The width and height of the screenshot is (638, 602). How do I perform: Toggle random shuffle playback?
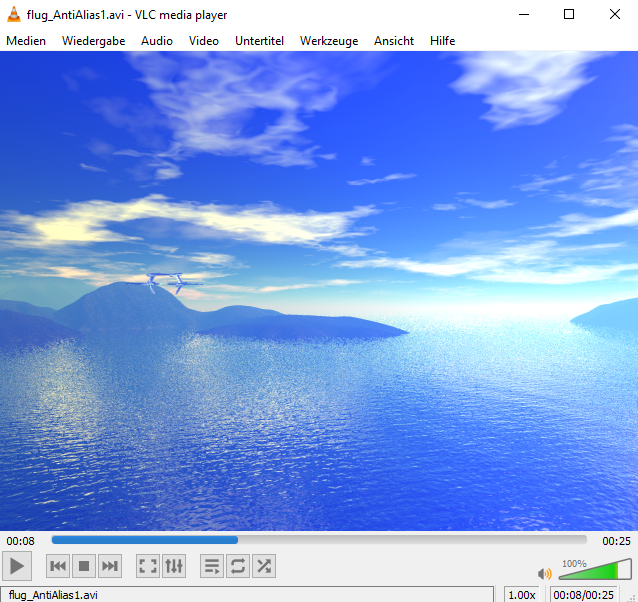(x=264, y=566)
